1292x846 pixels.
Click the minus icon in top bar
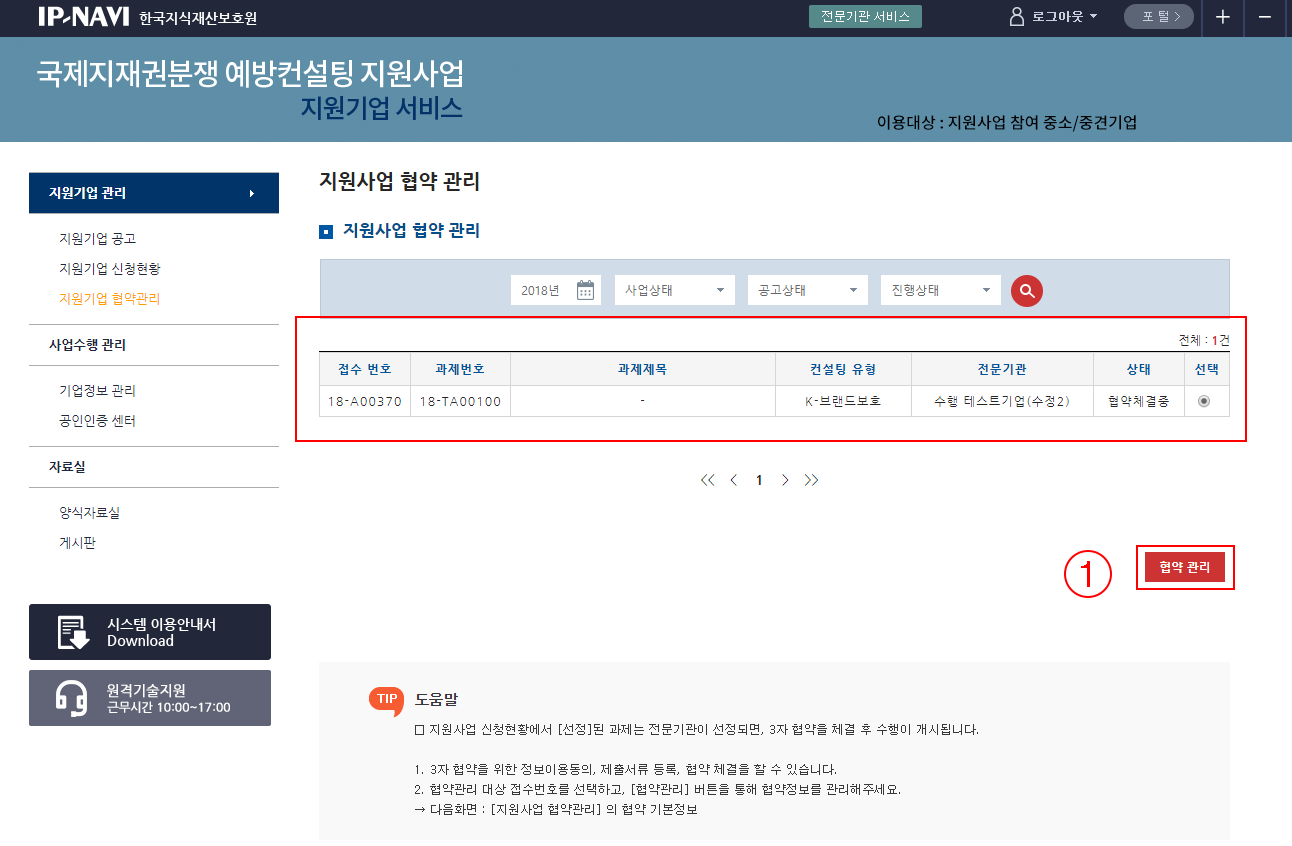click(1265, 17)
